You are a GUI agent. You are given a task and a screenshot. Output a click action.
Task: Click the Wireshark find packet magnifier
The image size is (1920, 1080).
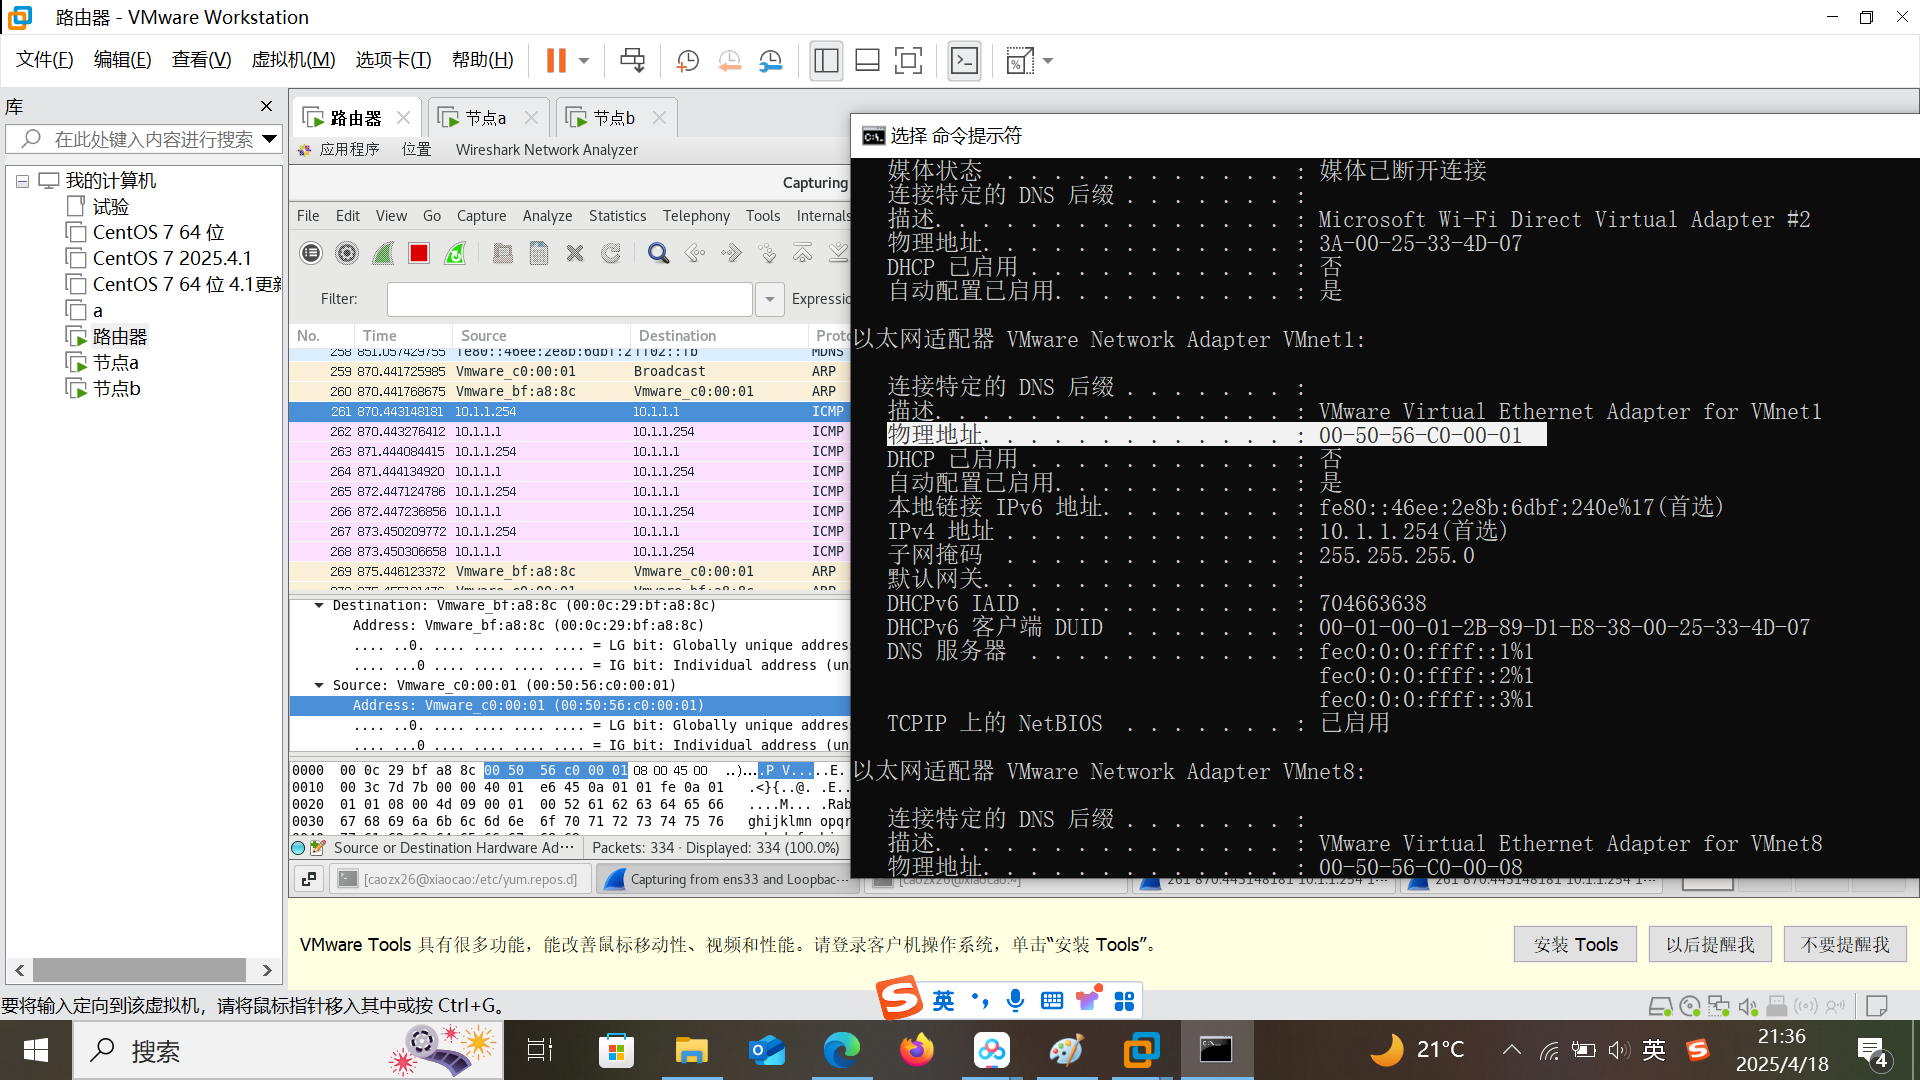tap(658, 254)
